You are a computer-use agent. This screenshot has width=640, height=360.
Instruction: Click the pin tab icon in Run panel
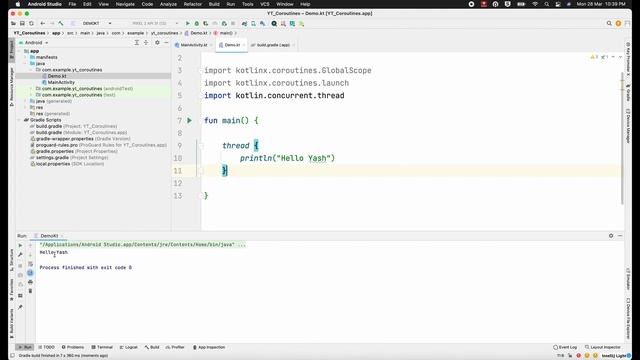(x=20, y=307)
